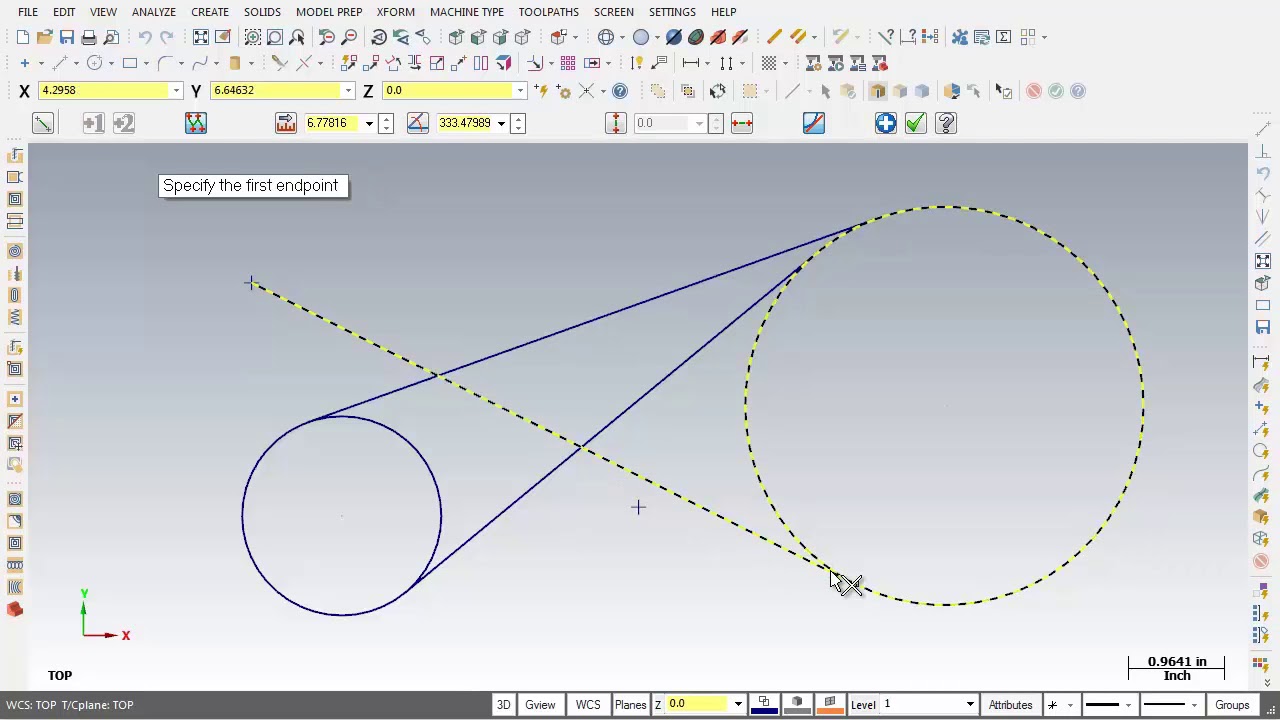Toggle the Vertical line option

tap(616, 123)
